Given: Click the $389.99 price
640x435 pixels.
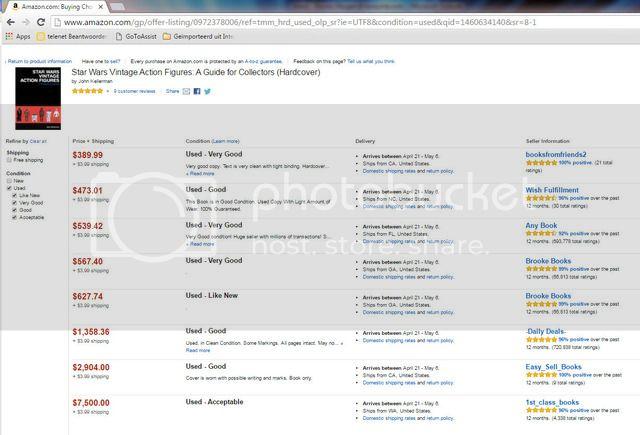Looking at the screenshot, I should [x=88, y=155].
